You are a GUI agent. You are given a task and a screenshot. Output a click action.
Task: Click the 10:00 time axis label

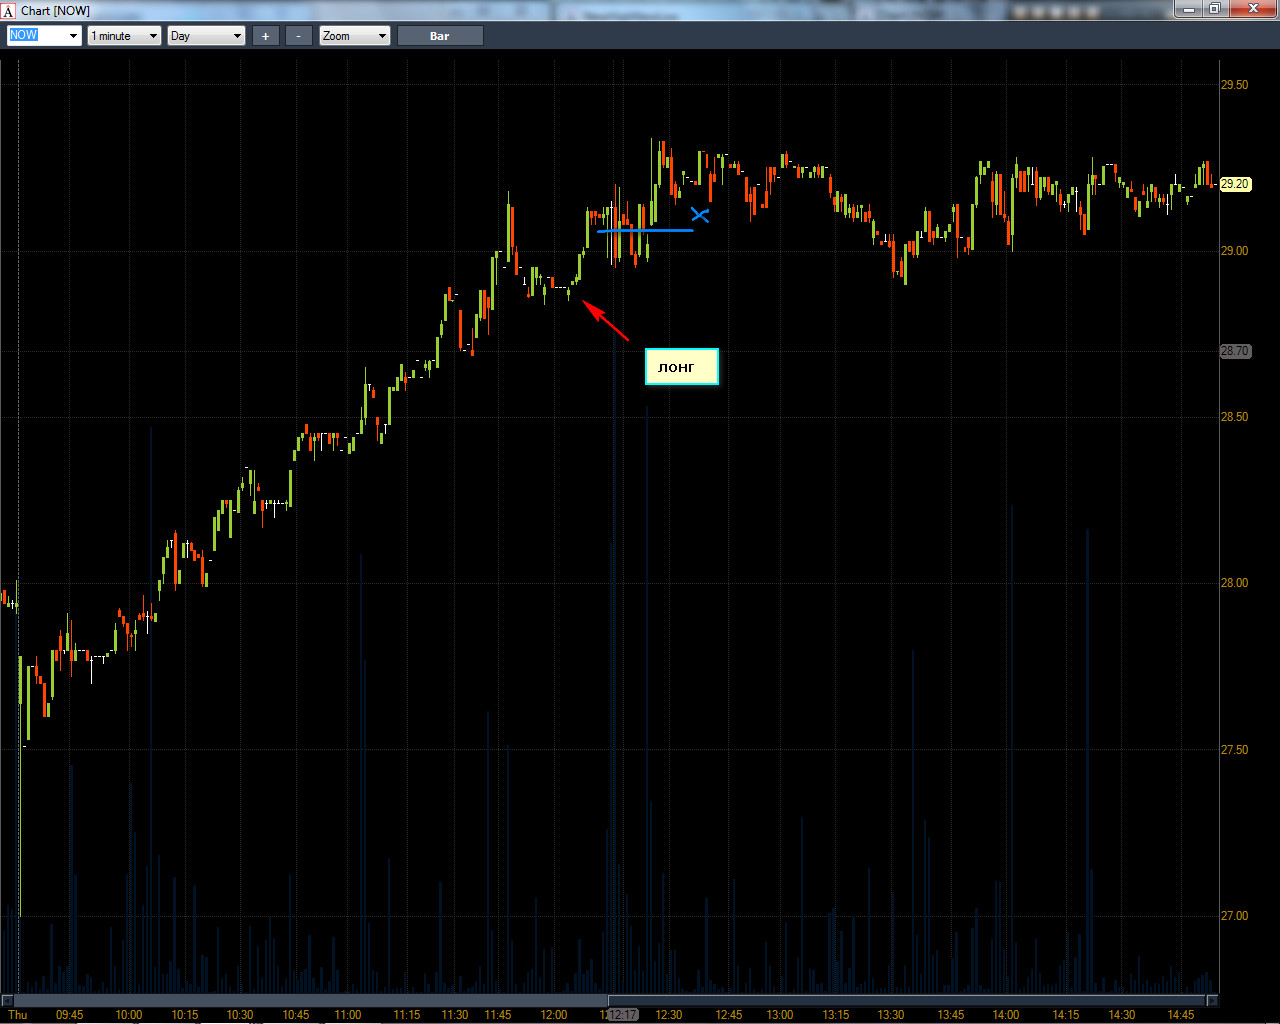coord(129,1015)
